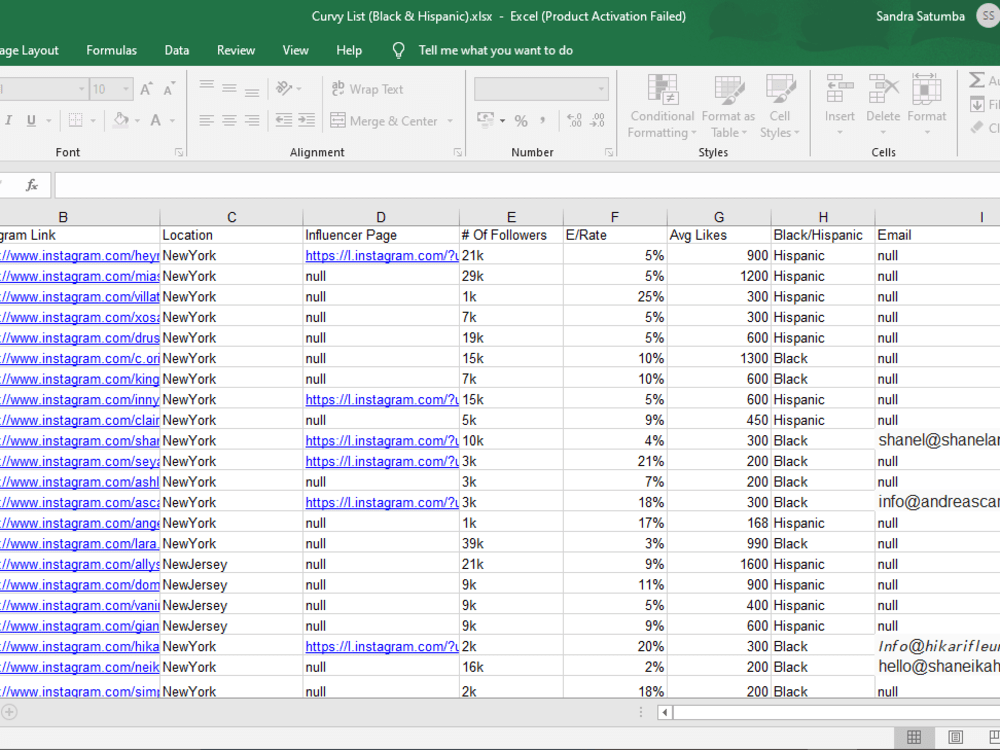
Task: Align cell text right
Action: pos(253,121)
